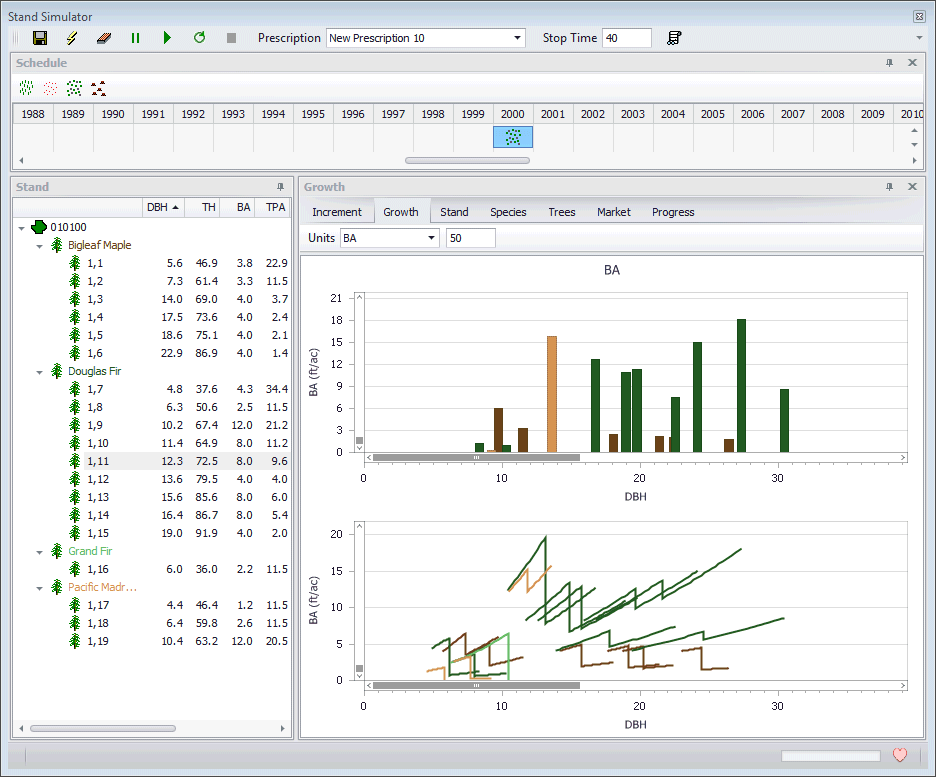This screenshot has height=777, width=936.
Task: Collapse the 010100 stand node
Action: pos(21,228)
